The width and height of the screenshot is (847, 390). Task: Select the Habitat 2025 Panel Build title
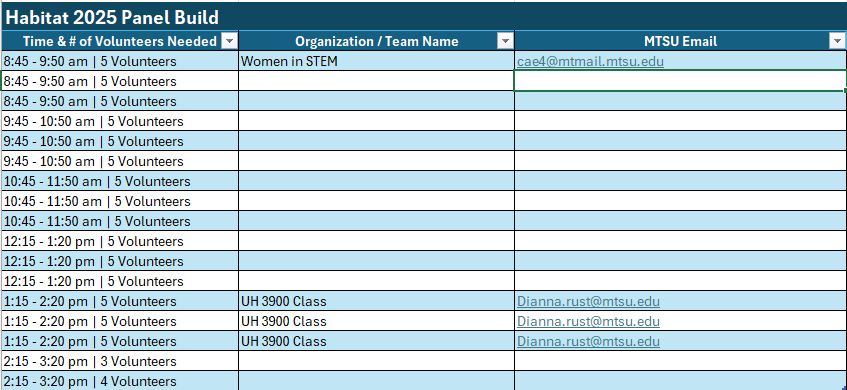pyautogui.click(x=111, y=18)
